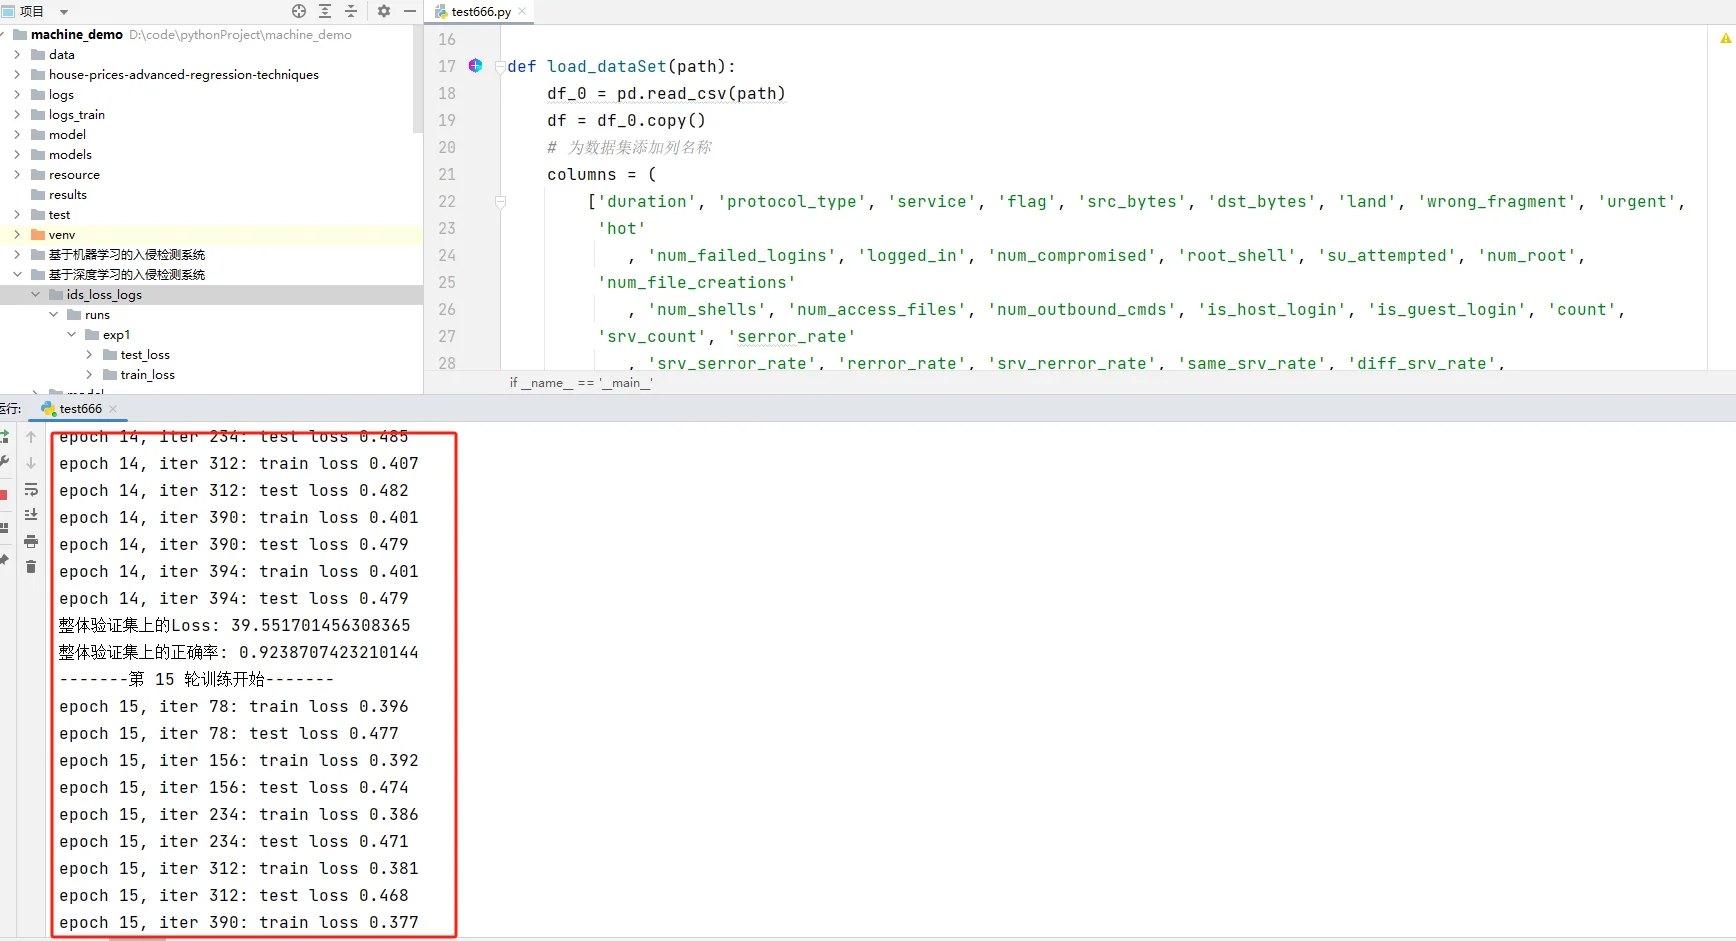Expand the data folder
Screen dimensions: 1736x941
17,55
